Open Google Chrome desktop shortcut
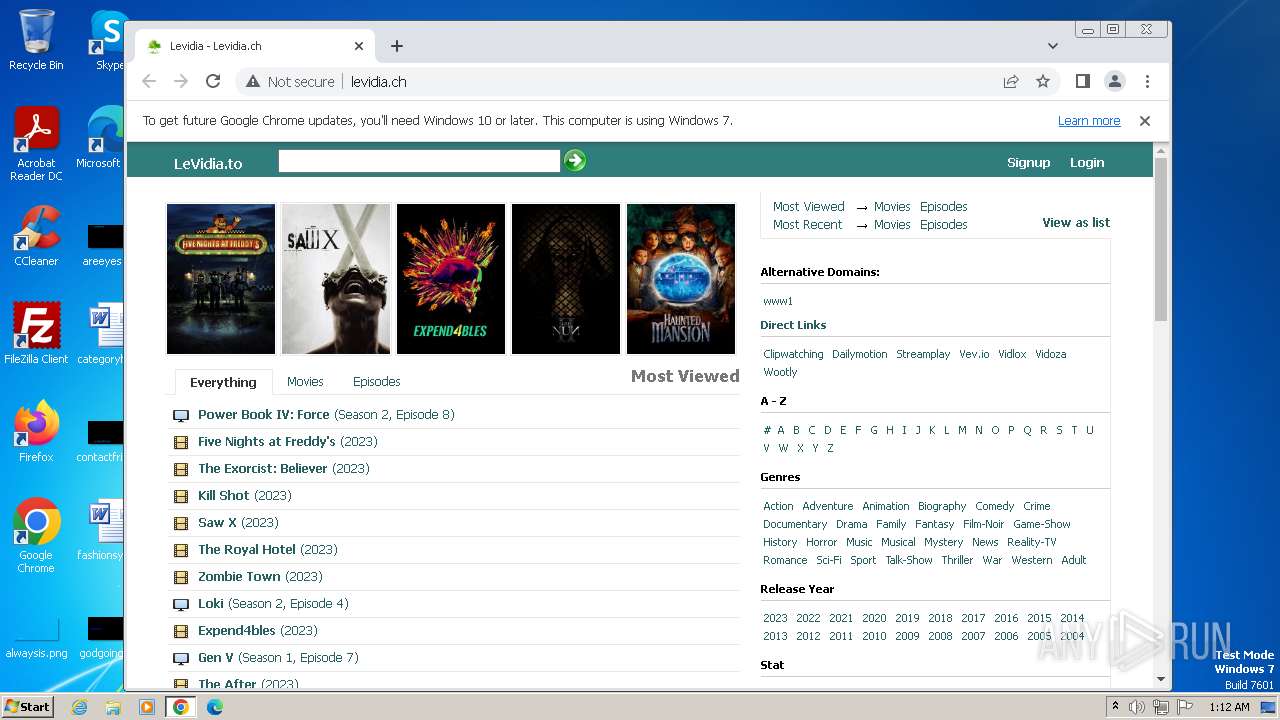 pyautogui.click(x=36, y=536)
